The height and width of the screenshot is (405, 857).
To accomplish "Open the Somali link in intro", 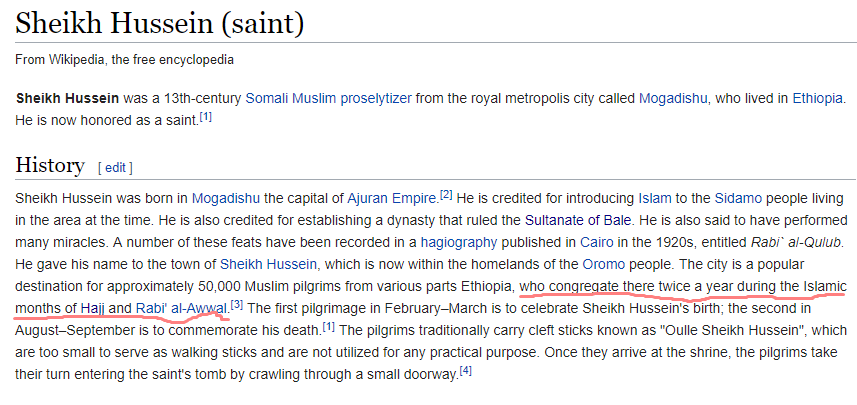I will pyautogui.click(x=266, y=99).
